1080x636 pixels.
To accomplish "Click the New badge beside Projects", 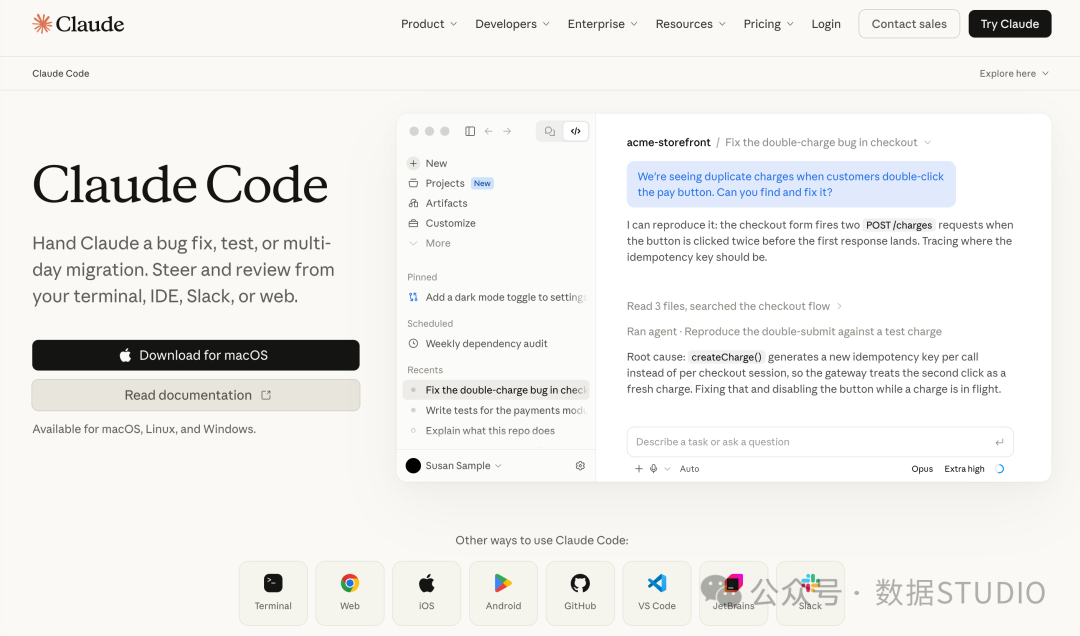I will [482, 183].
